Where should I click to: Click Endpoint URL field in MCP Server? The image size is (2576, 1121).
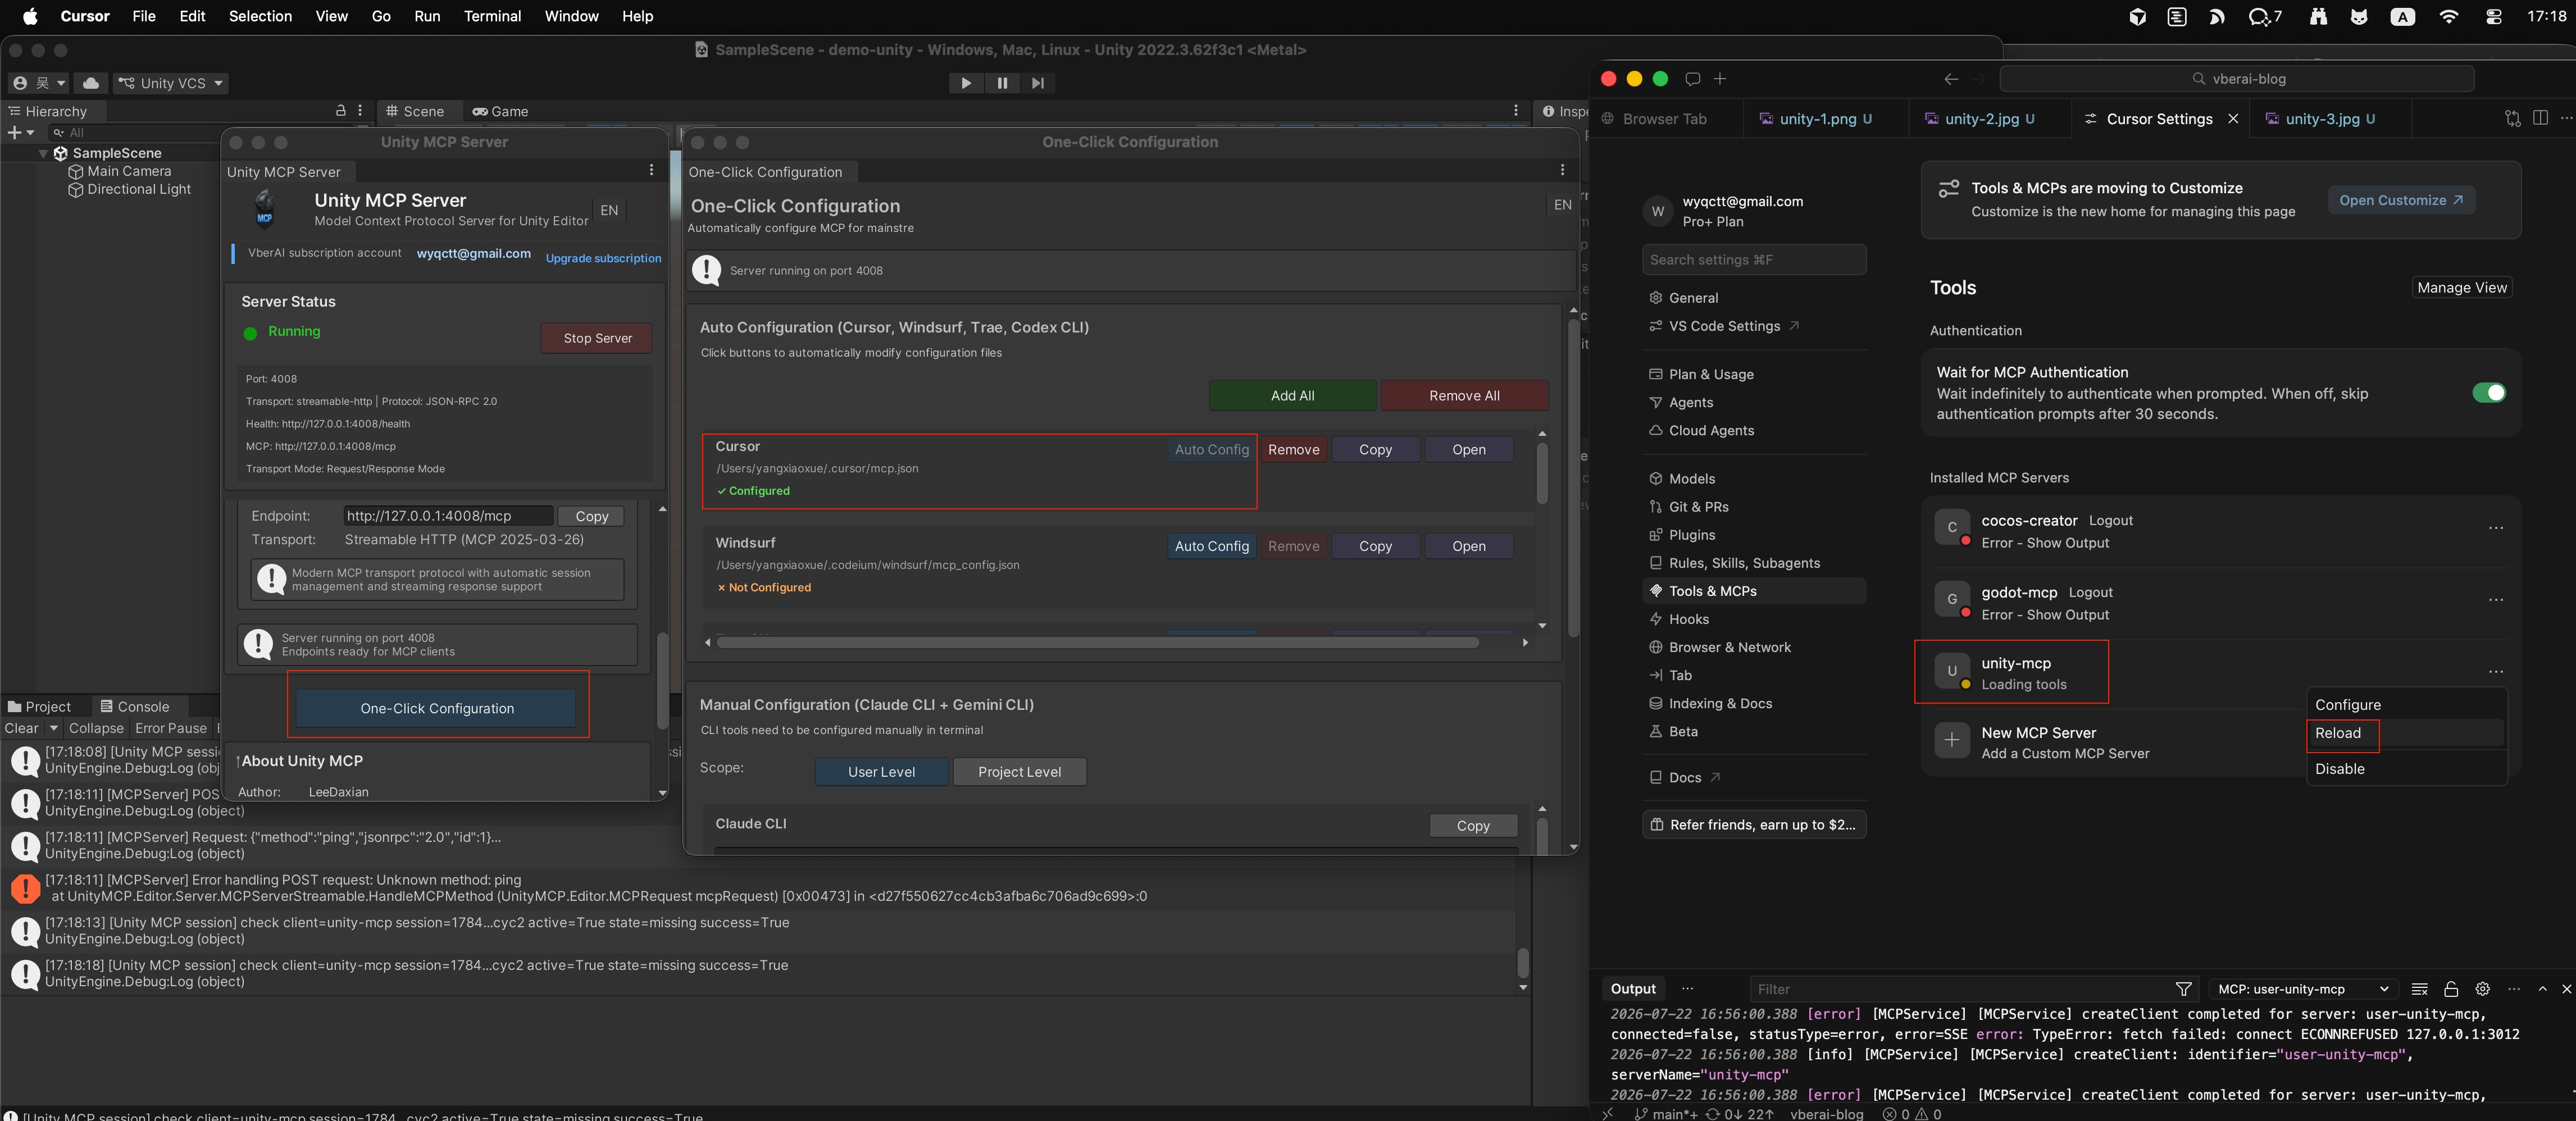447,516
